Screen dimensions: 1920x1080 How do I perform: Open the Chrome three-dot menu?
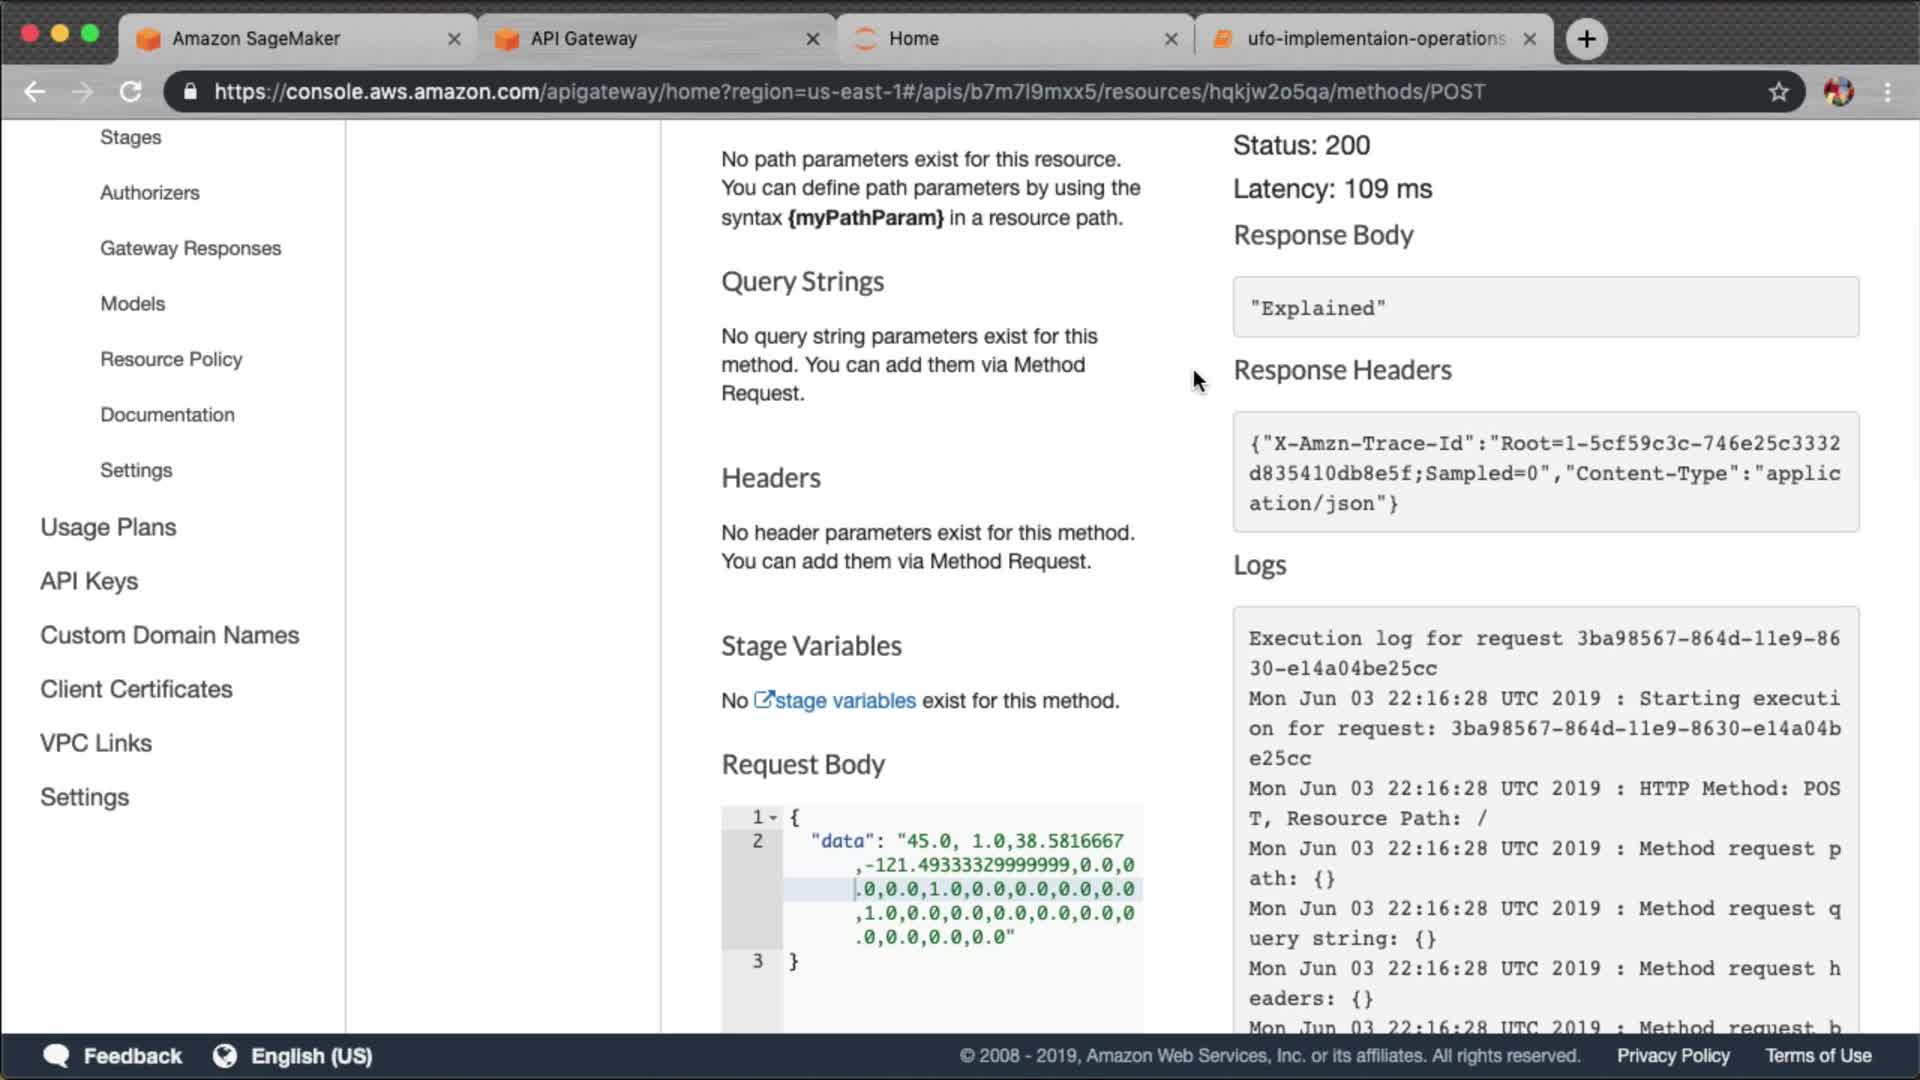1887,92
